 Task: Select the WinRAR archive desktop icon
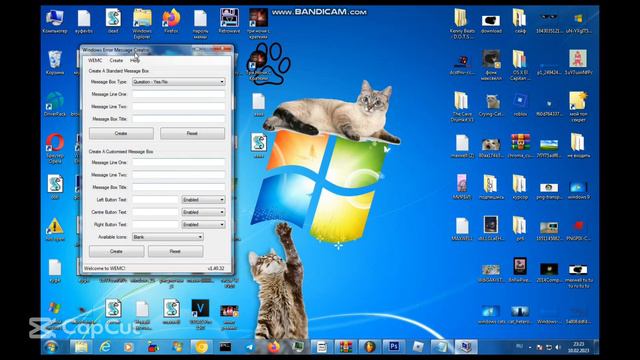click(520, 146)
